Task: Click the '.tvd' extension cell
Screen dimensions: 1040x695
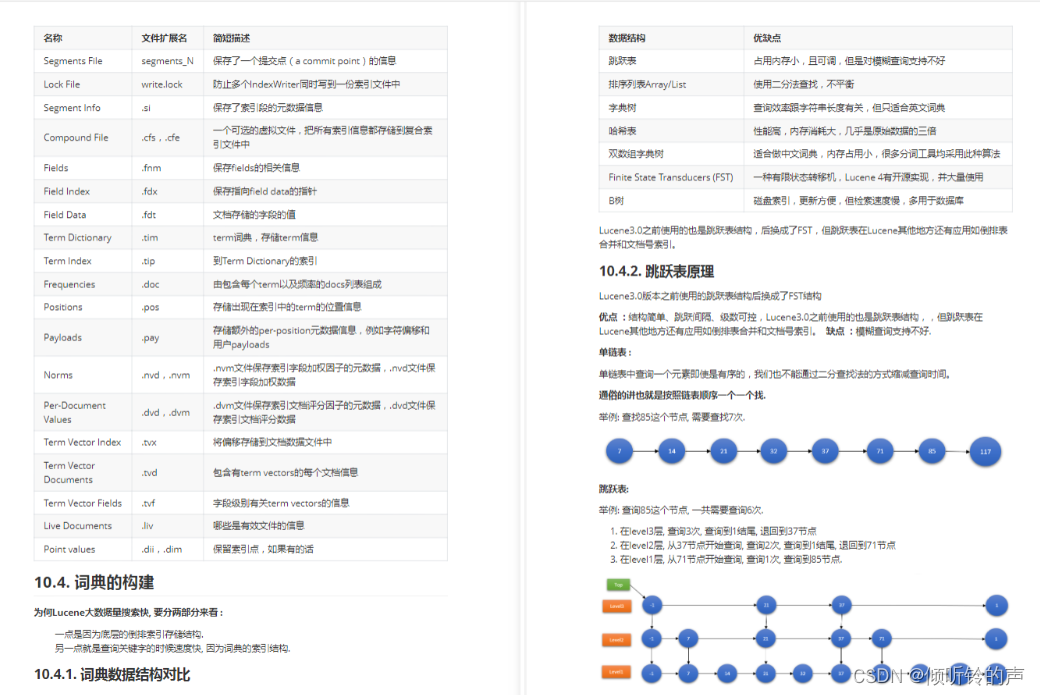Action: 167,472
